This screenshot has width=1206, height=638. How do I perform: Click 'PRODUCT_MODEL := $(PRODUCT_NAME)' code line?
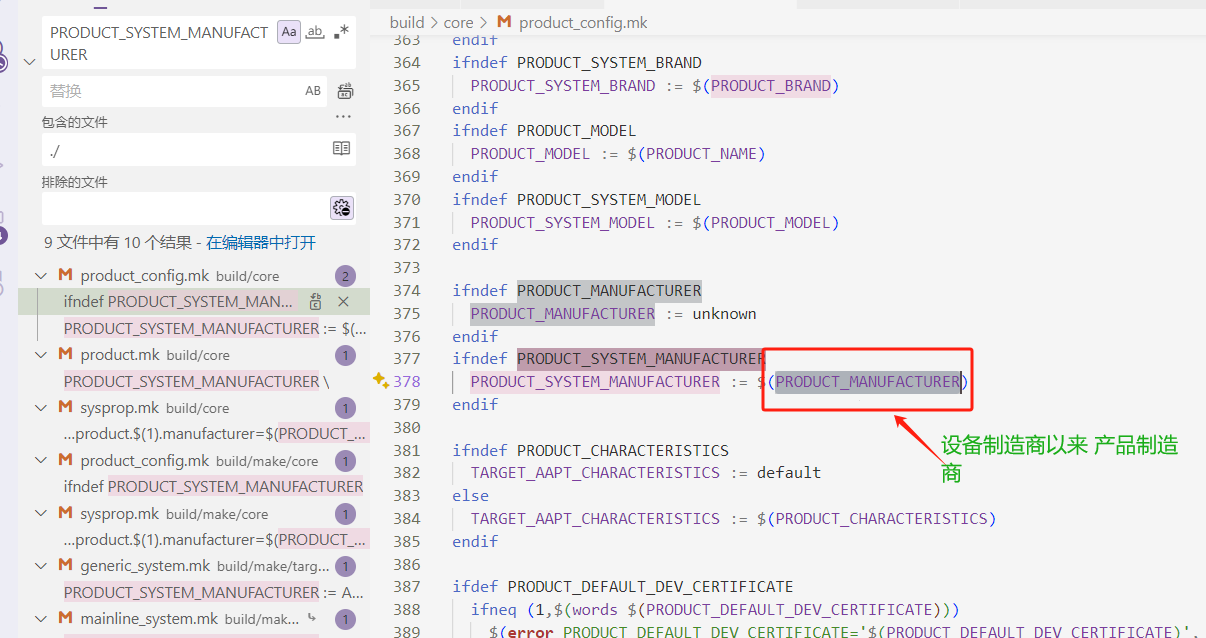coord(617,153)
